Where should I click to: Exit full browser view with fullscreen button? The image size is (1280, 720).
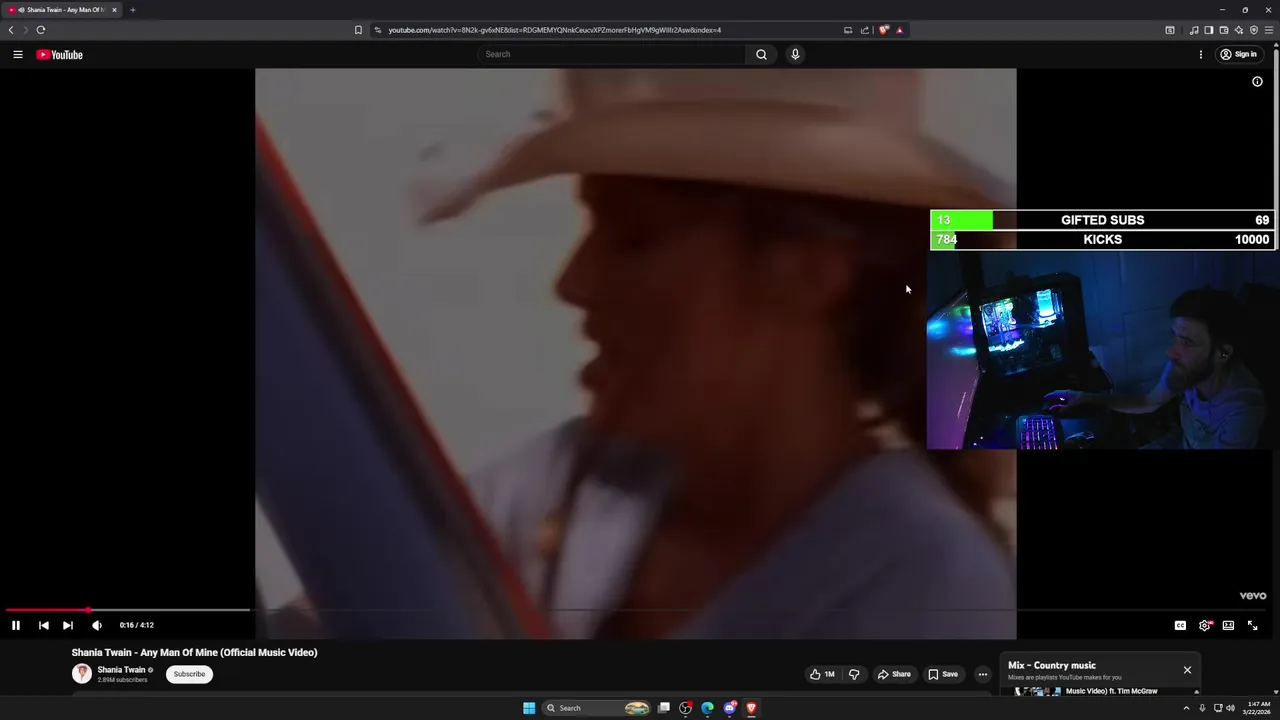point(1252,625)
